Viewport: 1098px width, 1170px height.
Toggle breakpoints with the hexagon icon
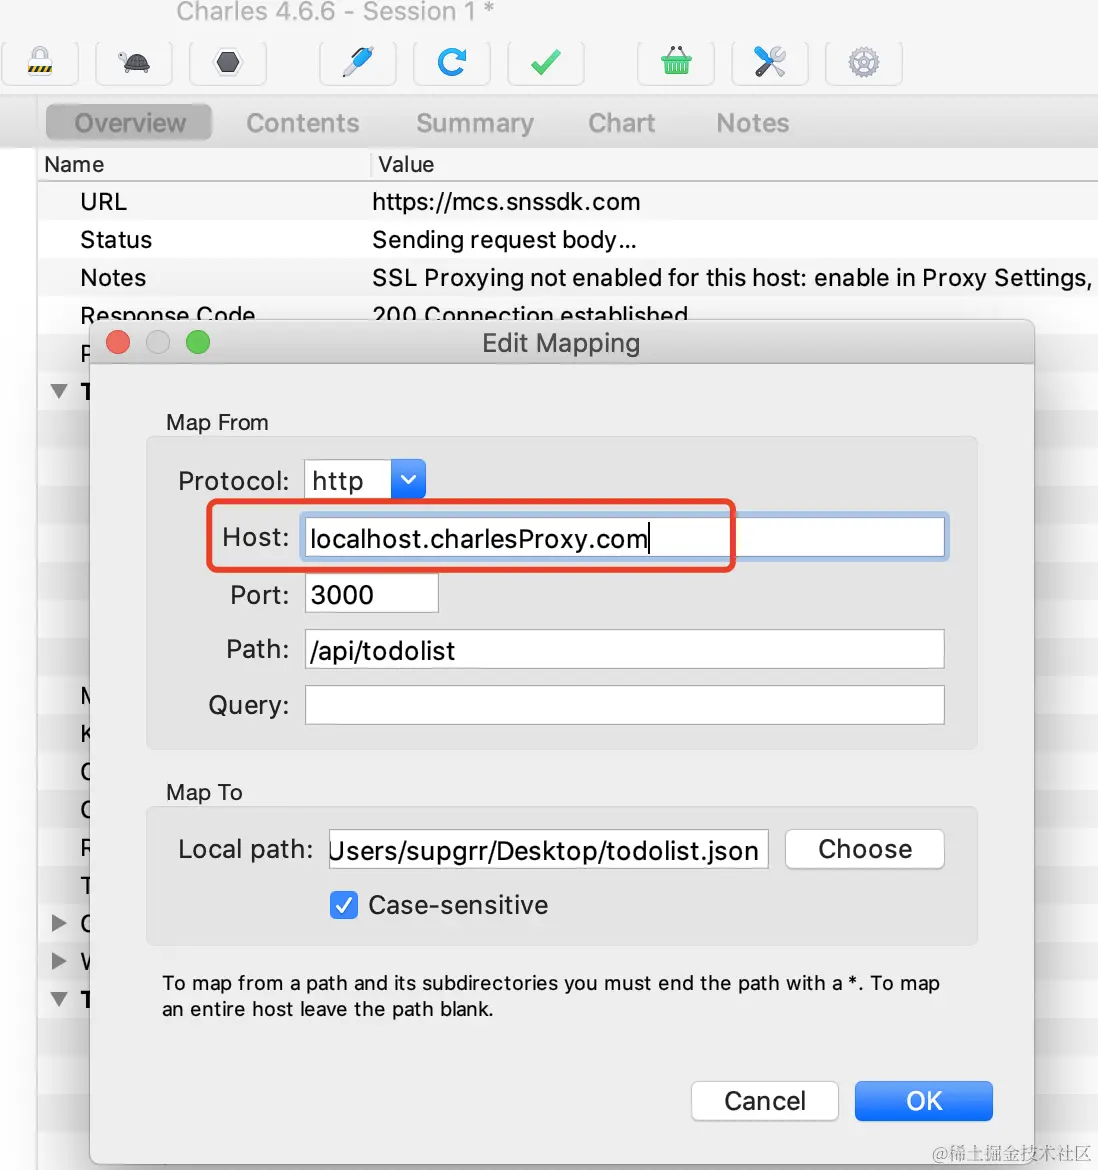[x=228, y=63]
